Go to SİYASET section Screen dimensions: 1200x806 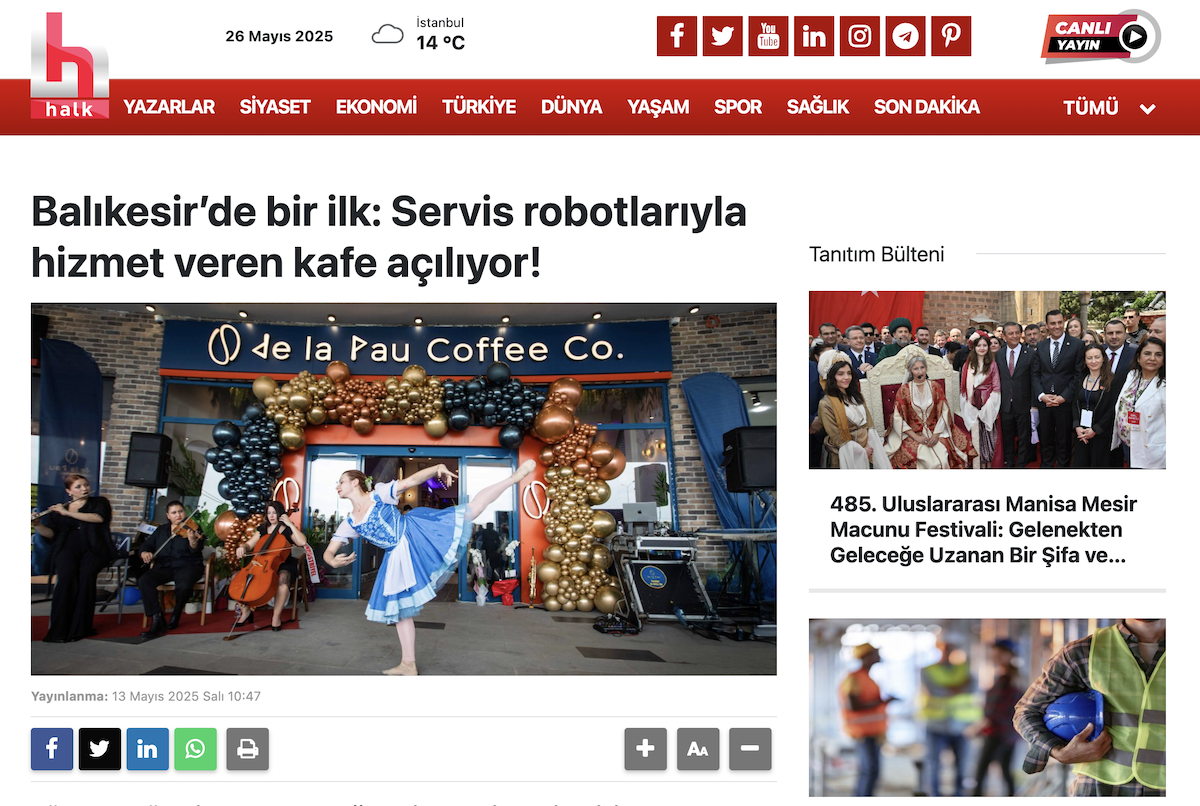point(275,107)
